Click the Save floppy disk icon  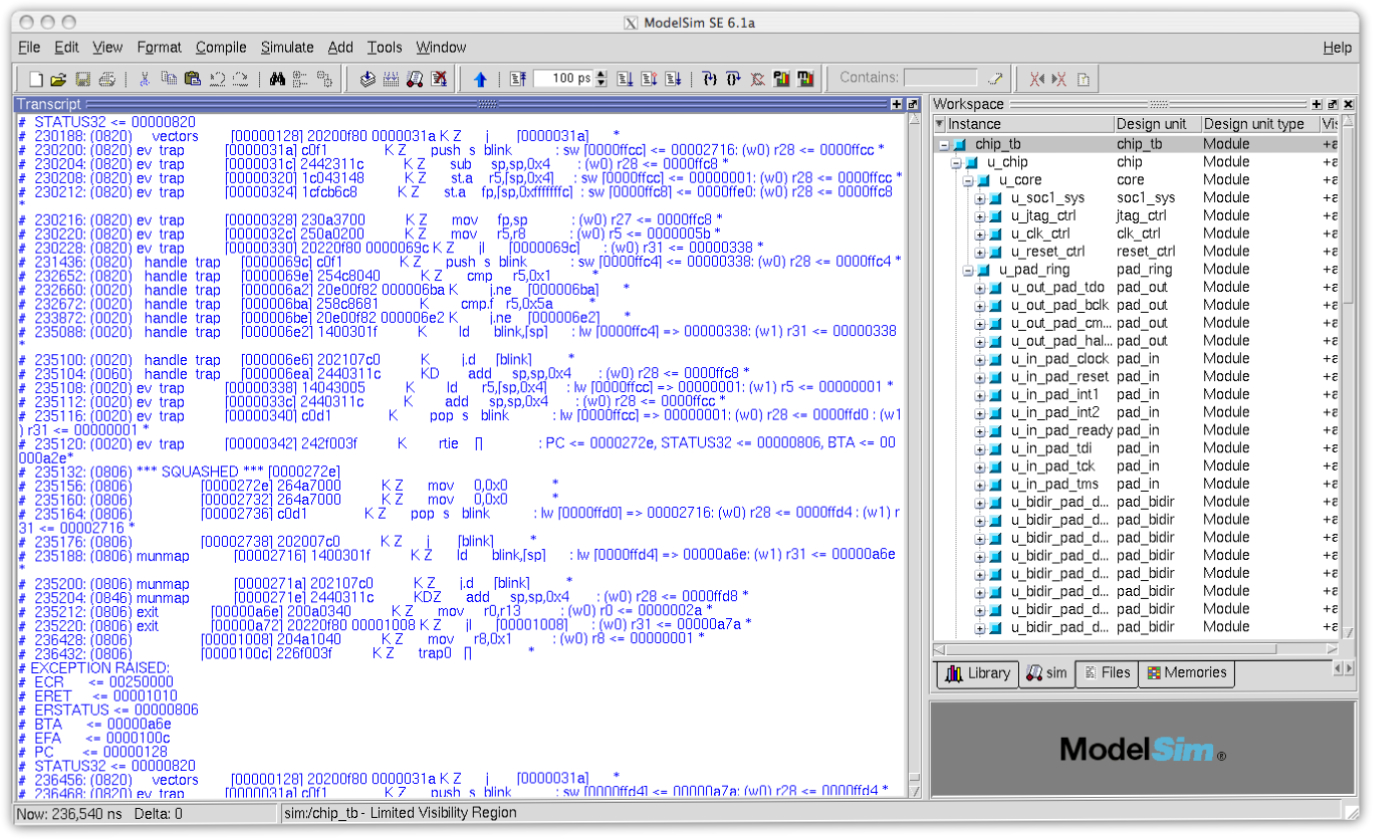pyautogui.click(x=83, y=79)
